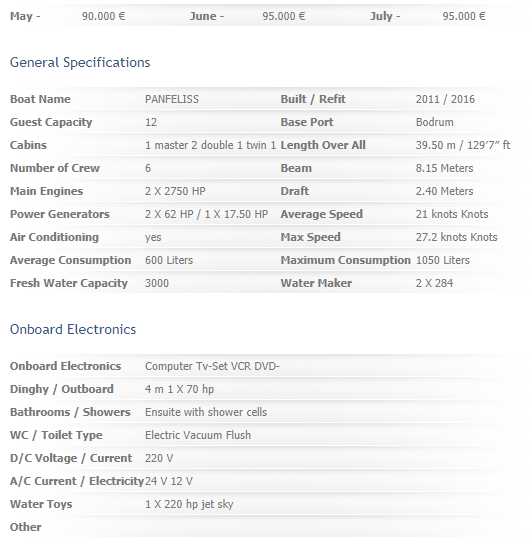
Task: Click the Other label at the bottom
Action: pyautogui.click(x=26, y=527)
